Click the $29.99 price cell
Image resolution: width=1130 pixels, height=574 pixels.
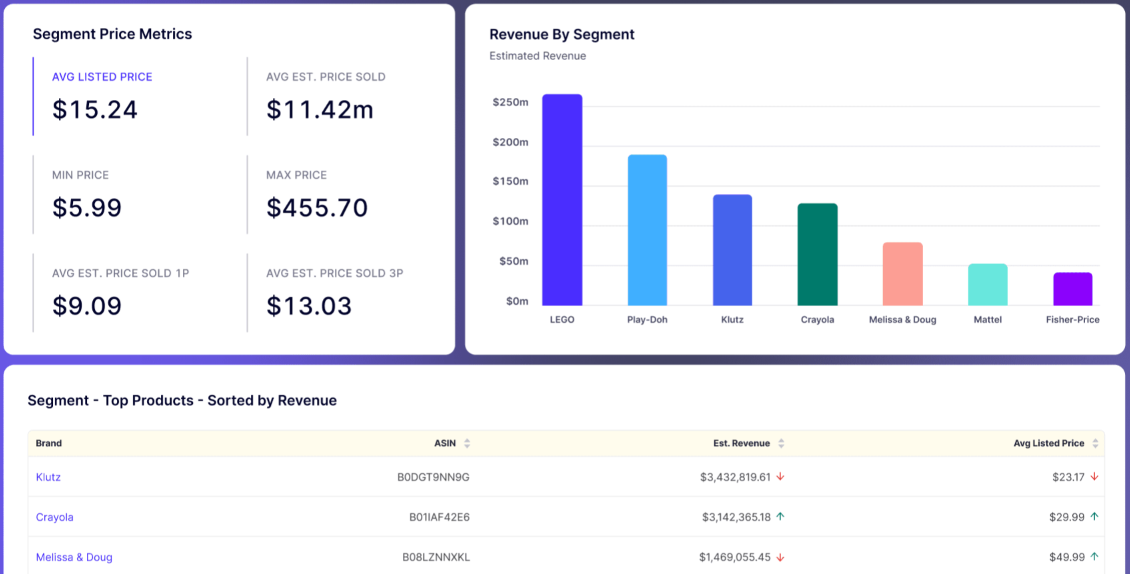(1067, 517)
